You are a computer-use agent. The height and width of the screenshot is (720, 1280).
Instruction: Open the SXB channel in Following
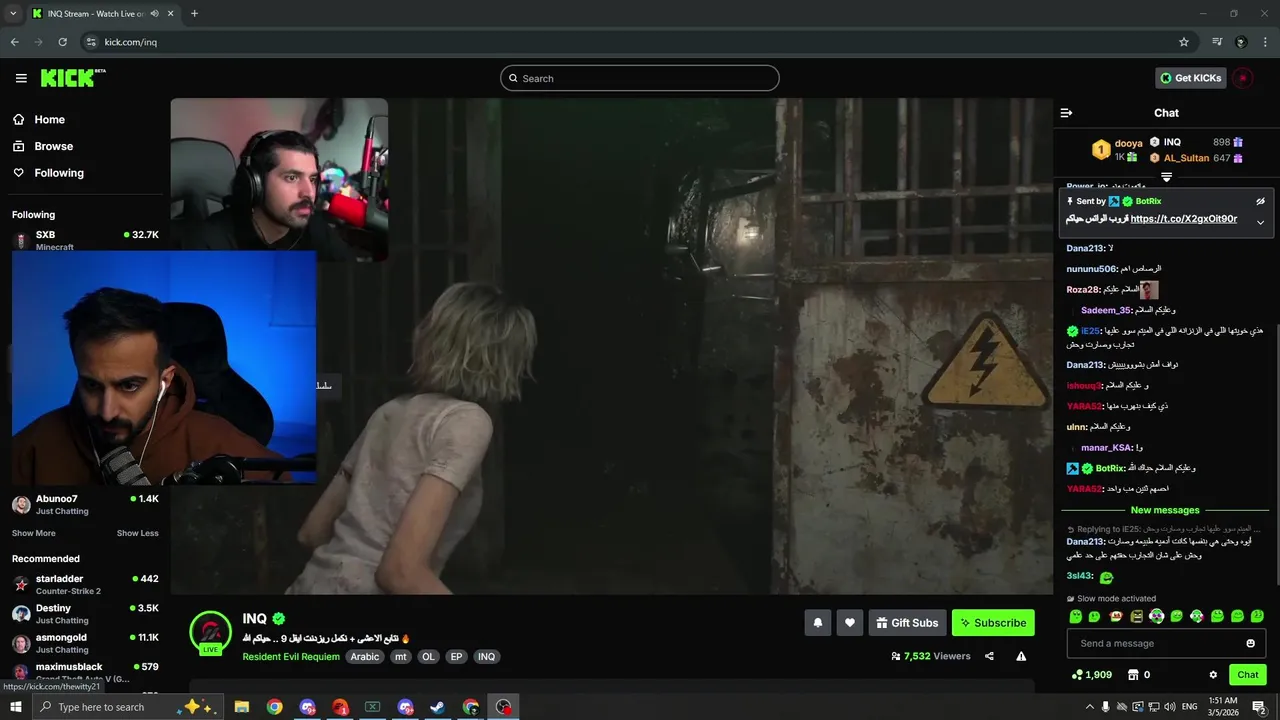[85, 240]
